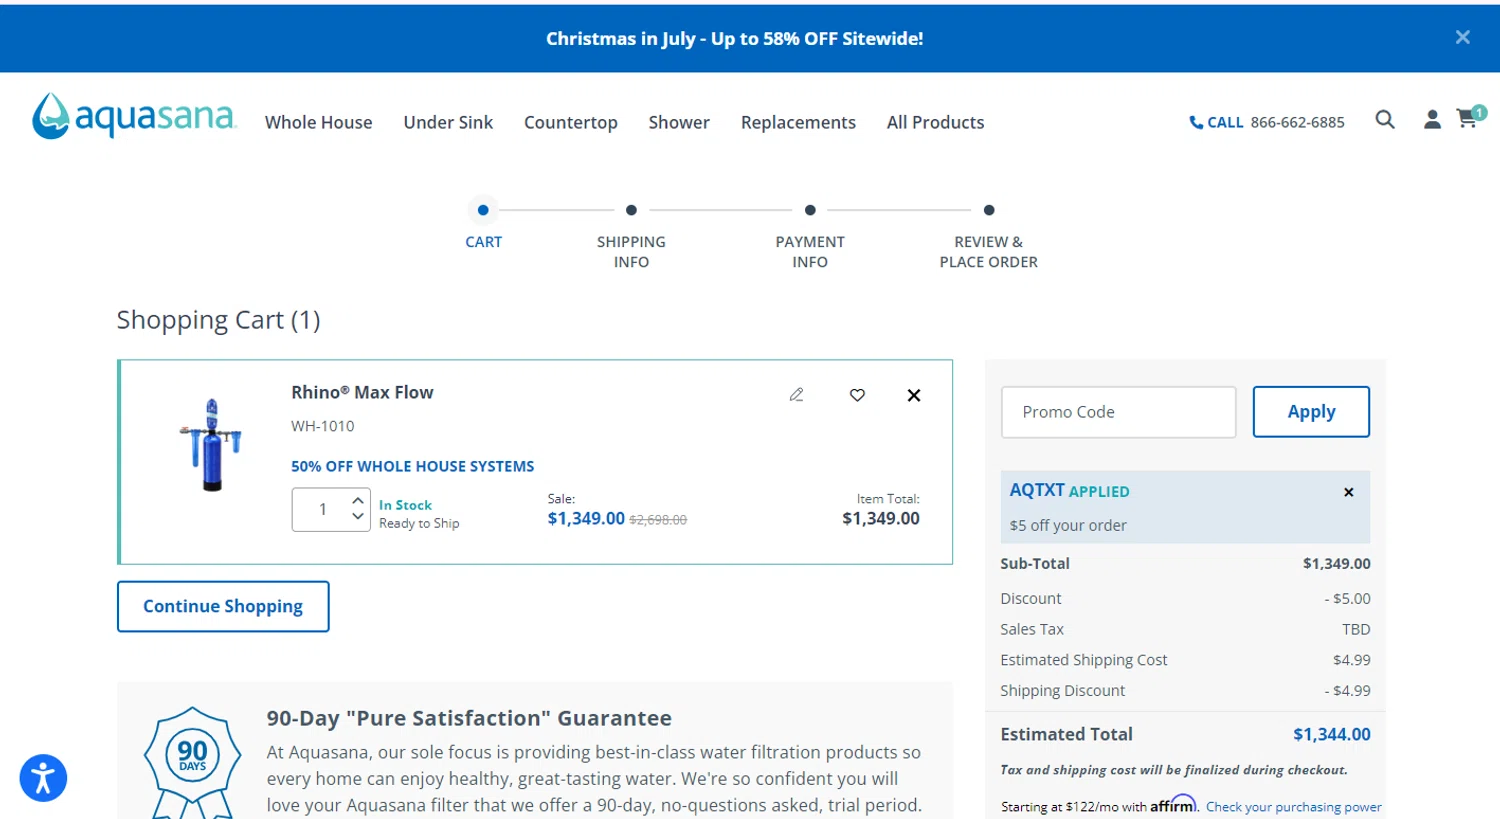Remove the applied AQTXT promo code

coord(1348,492)
